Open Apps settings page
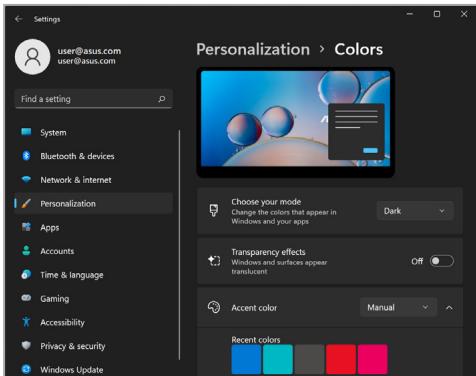476x376 pixels. 94,227
